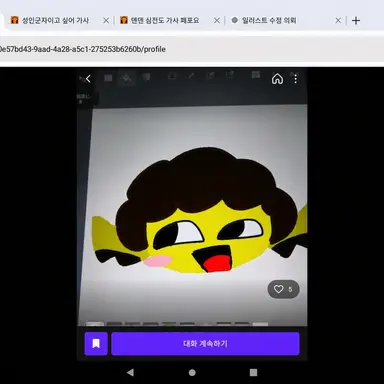Image resolution: width=384 pixels, height=384 pixels.
Task: Bookmark this profile with the purple bookmark button
Action: click(96, 343)
